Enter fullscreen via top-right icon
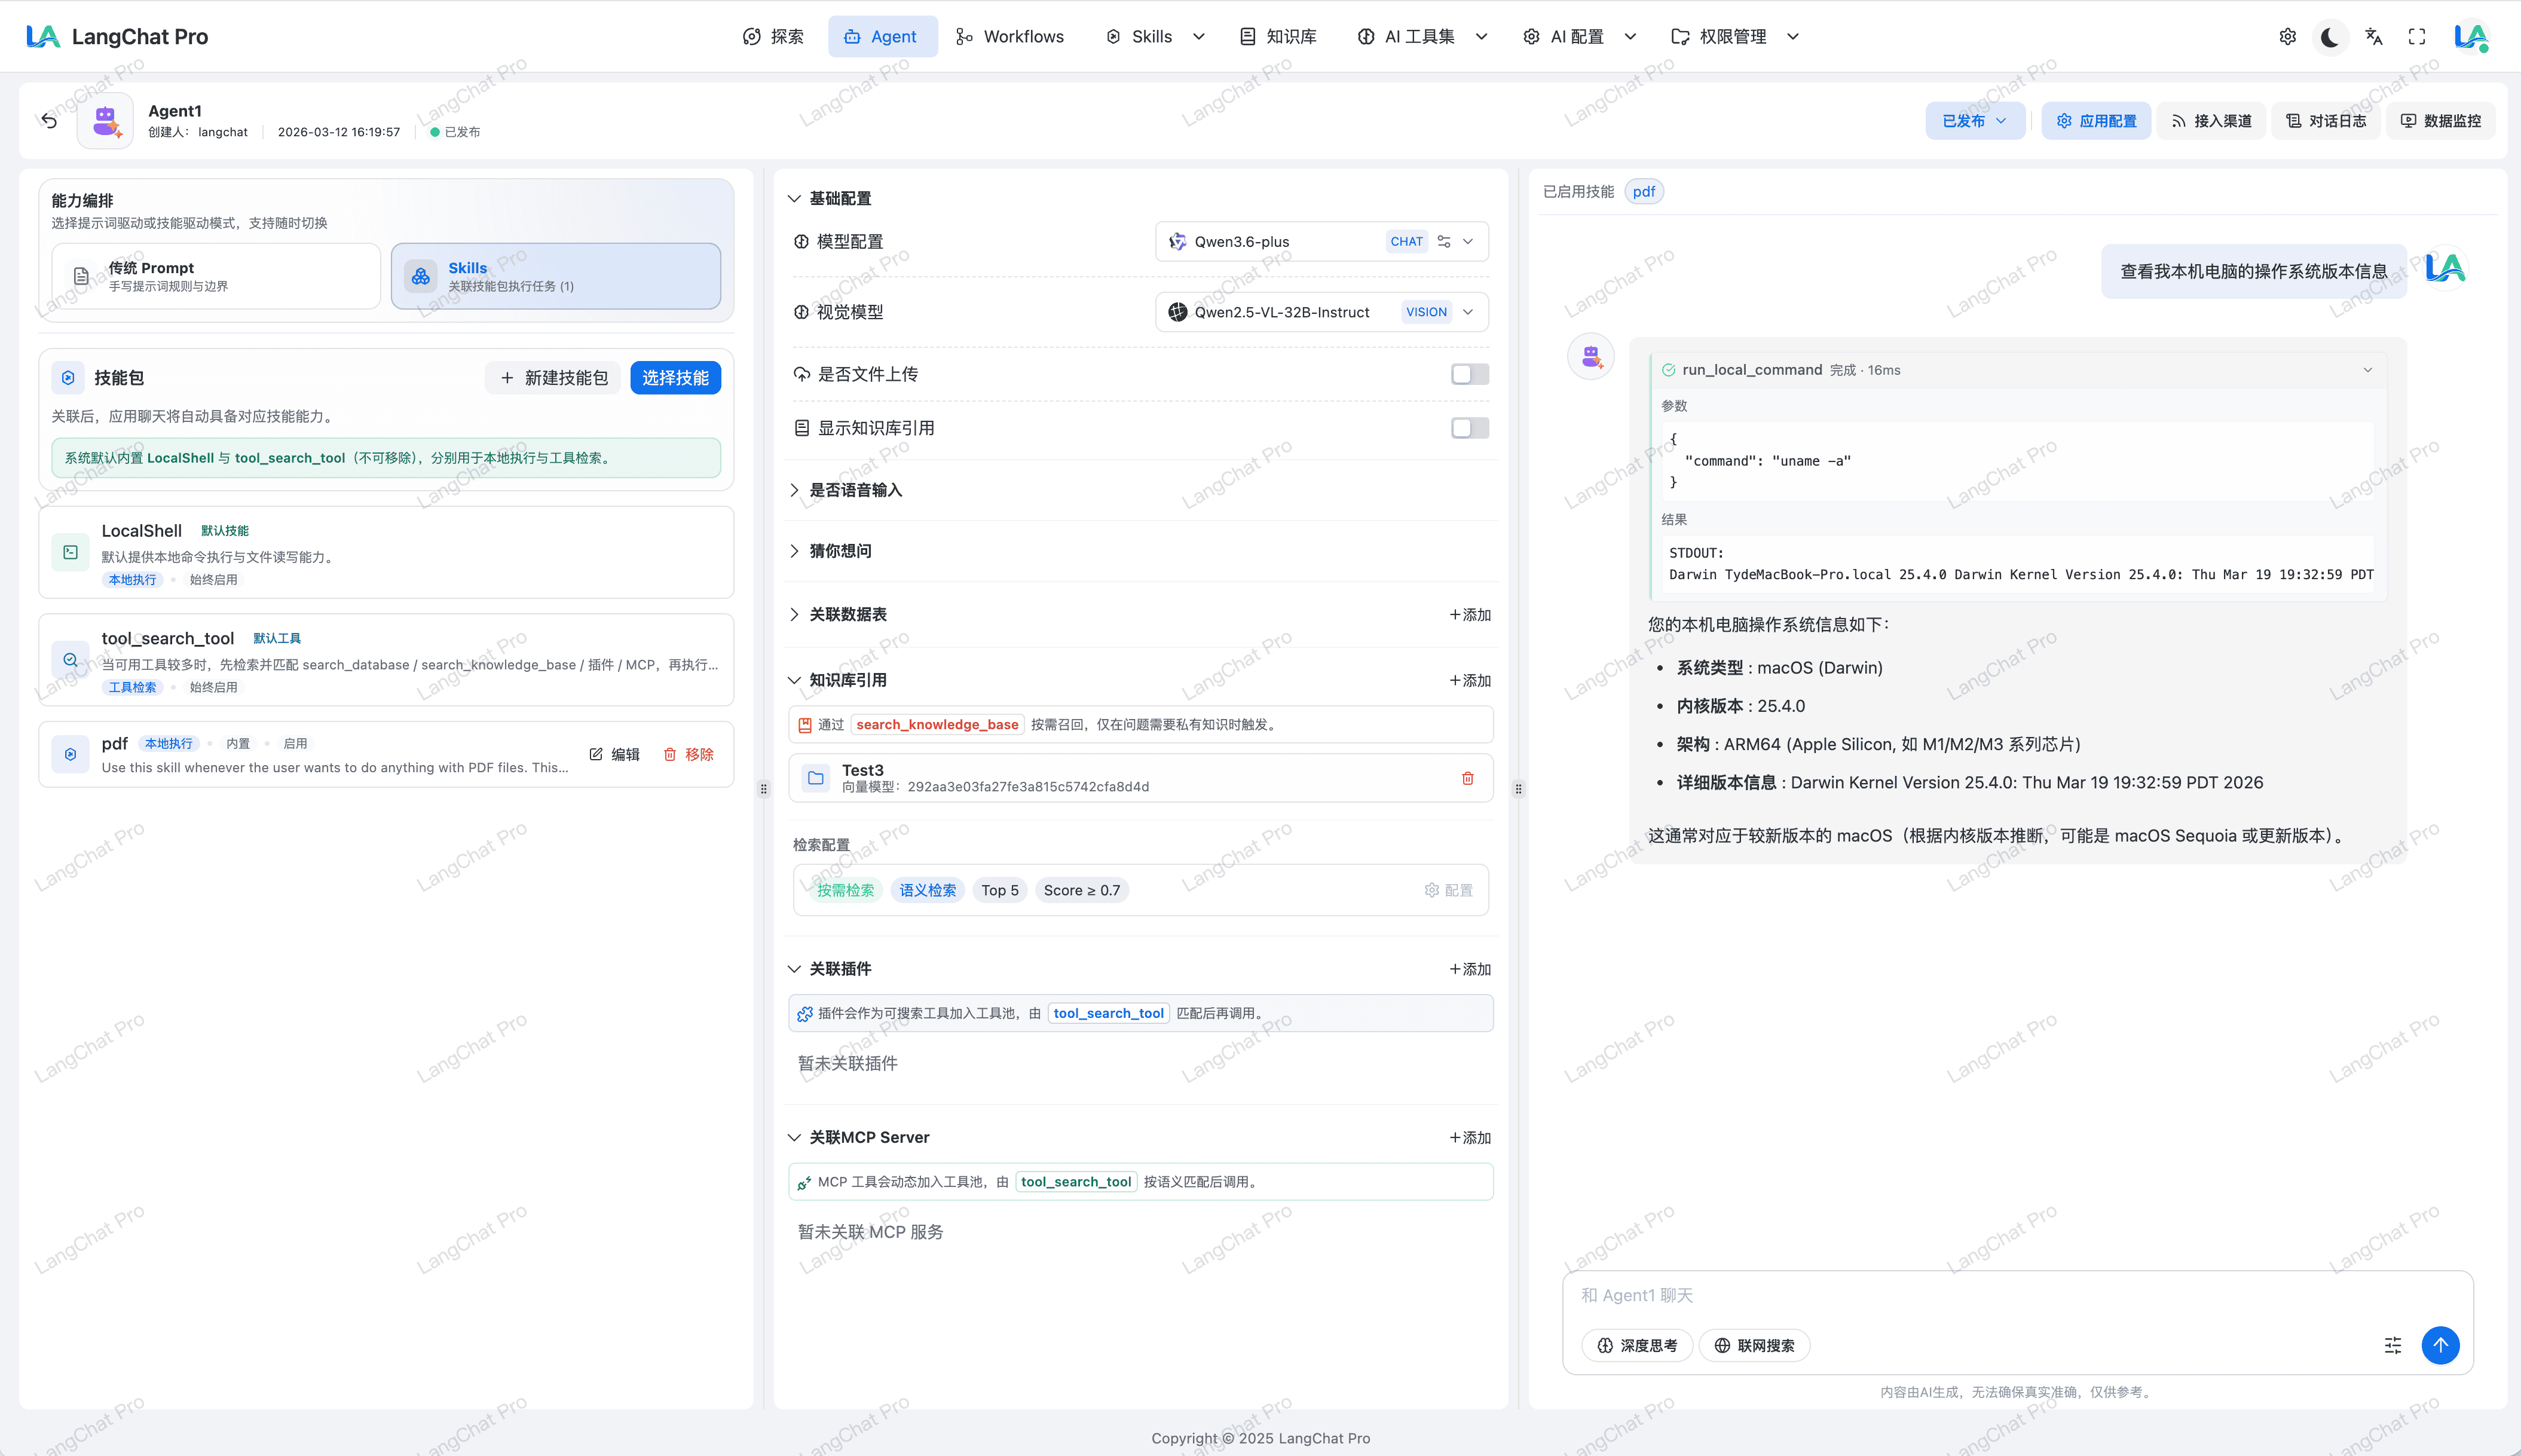 click(2417, 37)
